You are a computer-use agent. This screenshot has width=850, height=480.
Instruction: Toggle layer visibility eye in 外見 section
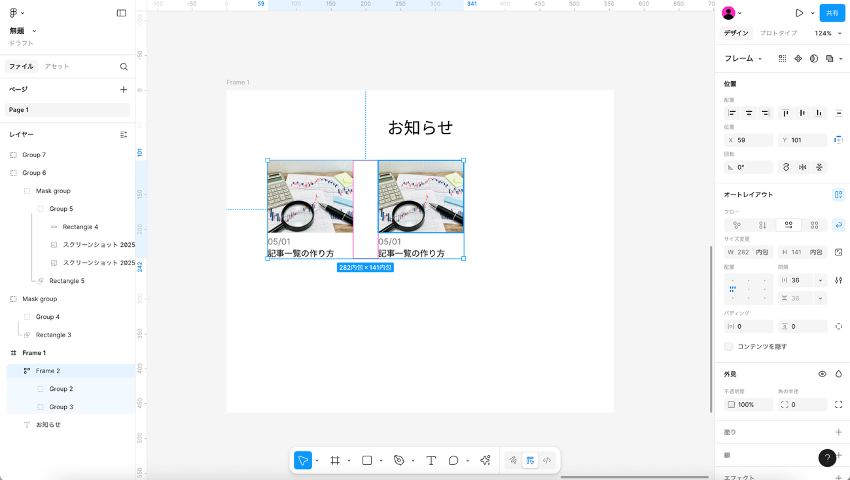tap(822, 374)
